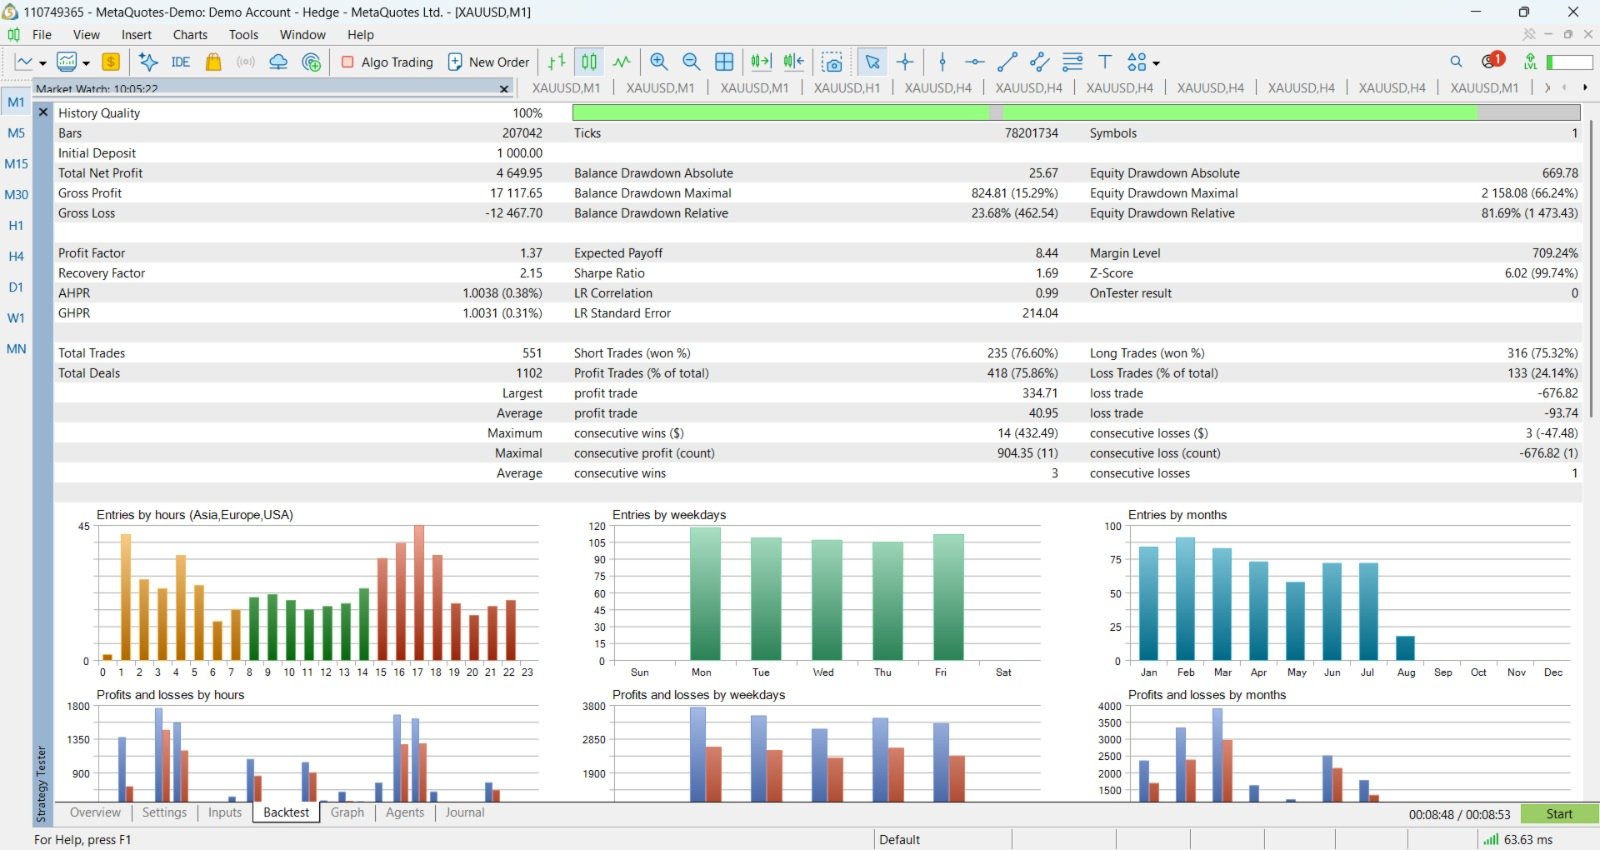Image resolution: width=1600 pixels, height=850 pixels.
Task: Open the Charts menu
Action: tap(190, 34)
